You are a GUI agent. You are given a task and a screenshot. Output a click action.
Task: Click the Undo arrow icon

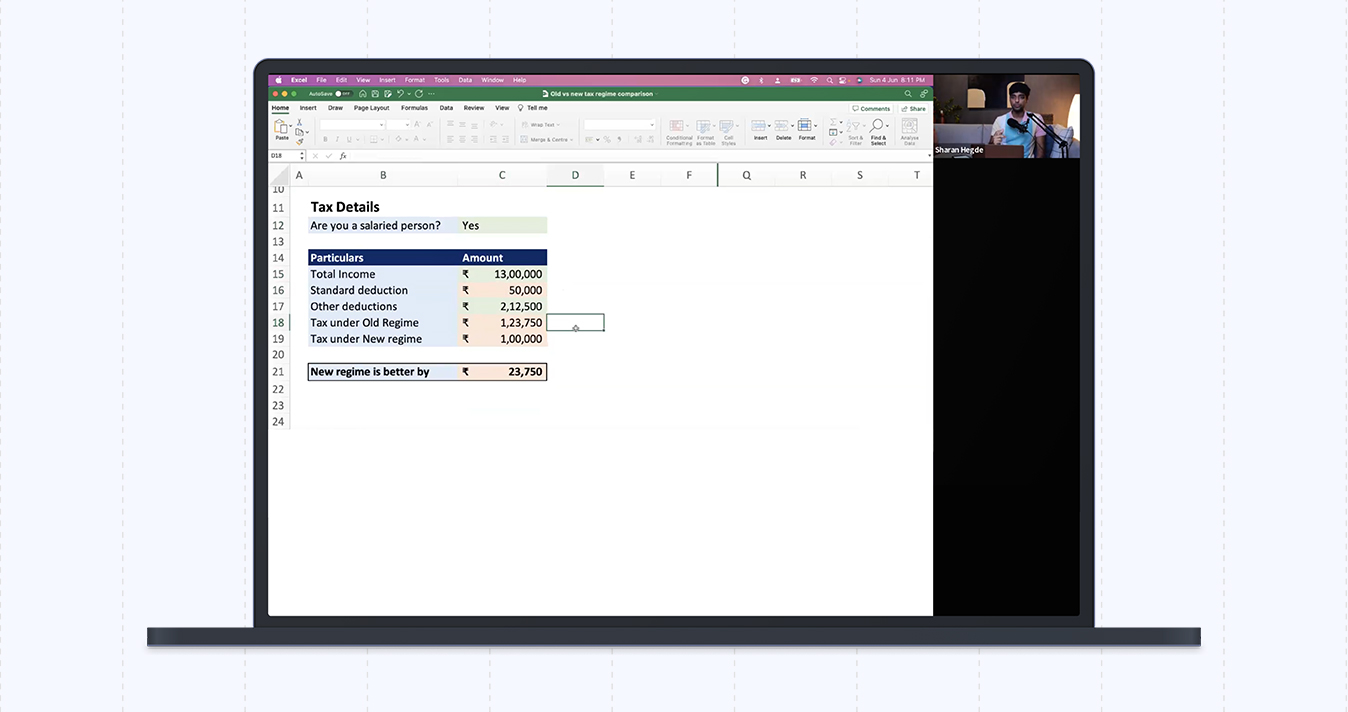coord(398,93)
